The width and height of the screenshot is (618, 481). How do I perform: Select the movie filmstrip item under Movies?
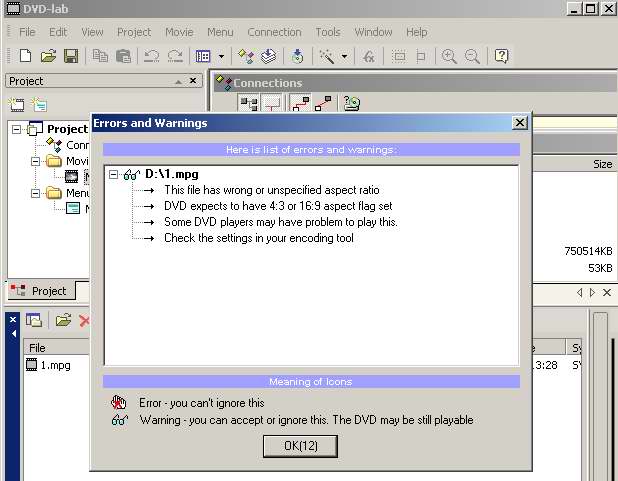[x=71, y=176]
